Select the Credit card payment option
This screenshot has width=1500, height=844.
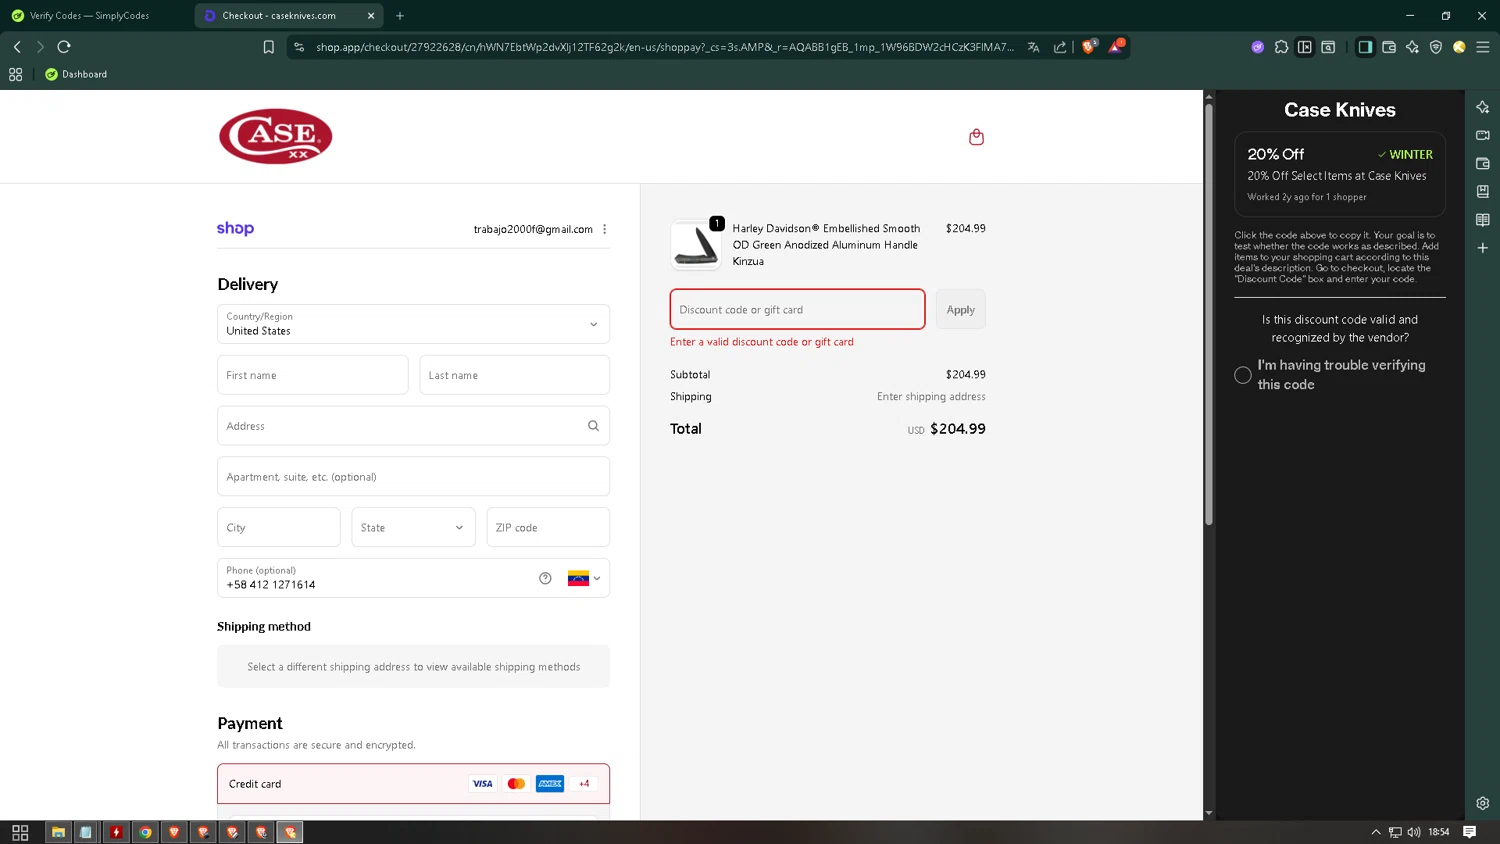point(413,784)
